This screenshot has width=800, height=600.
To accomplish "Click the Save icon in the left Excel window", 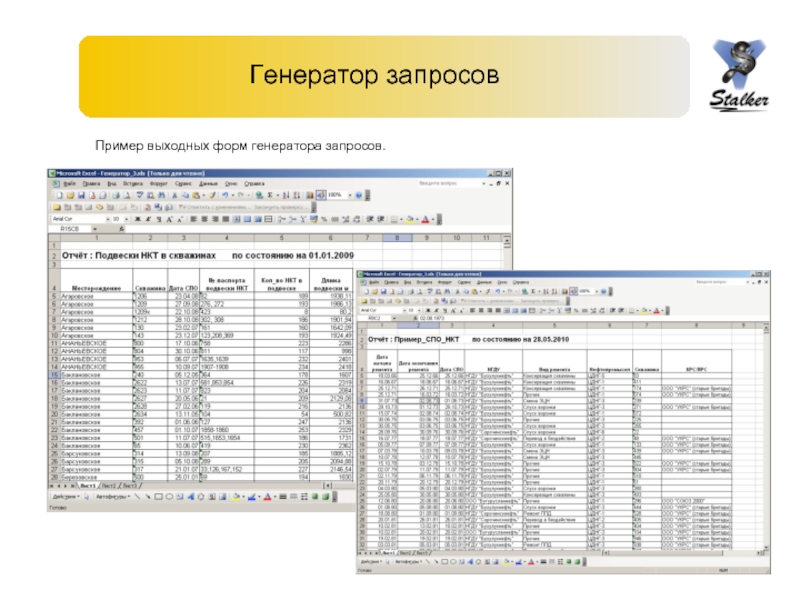I will [x=81, y=194].
